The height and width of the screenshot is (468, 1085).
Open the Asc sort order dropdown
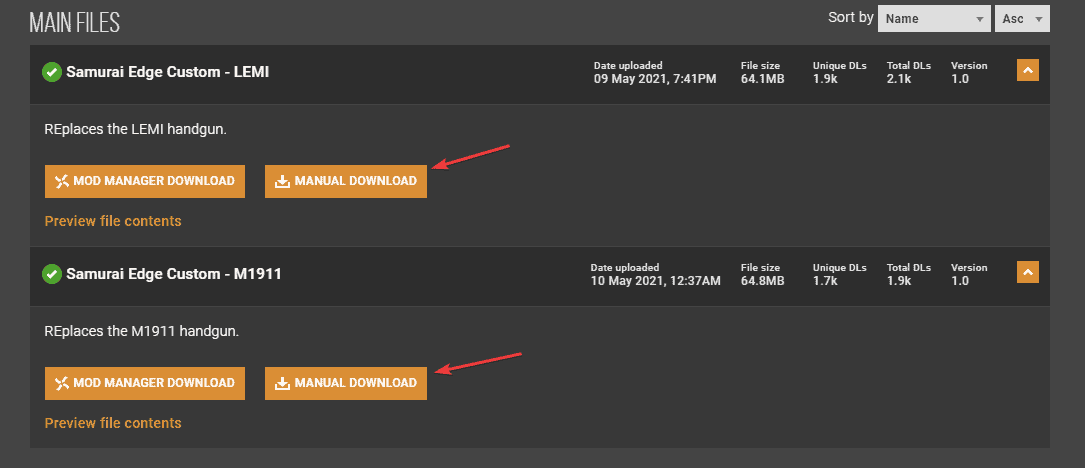1022,19
